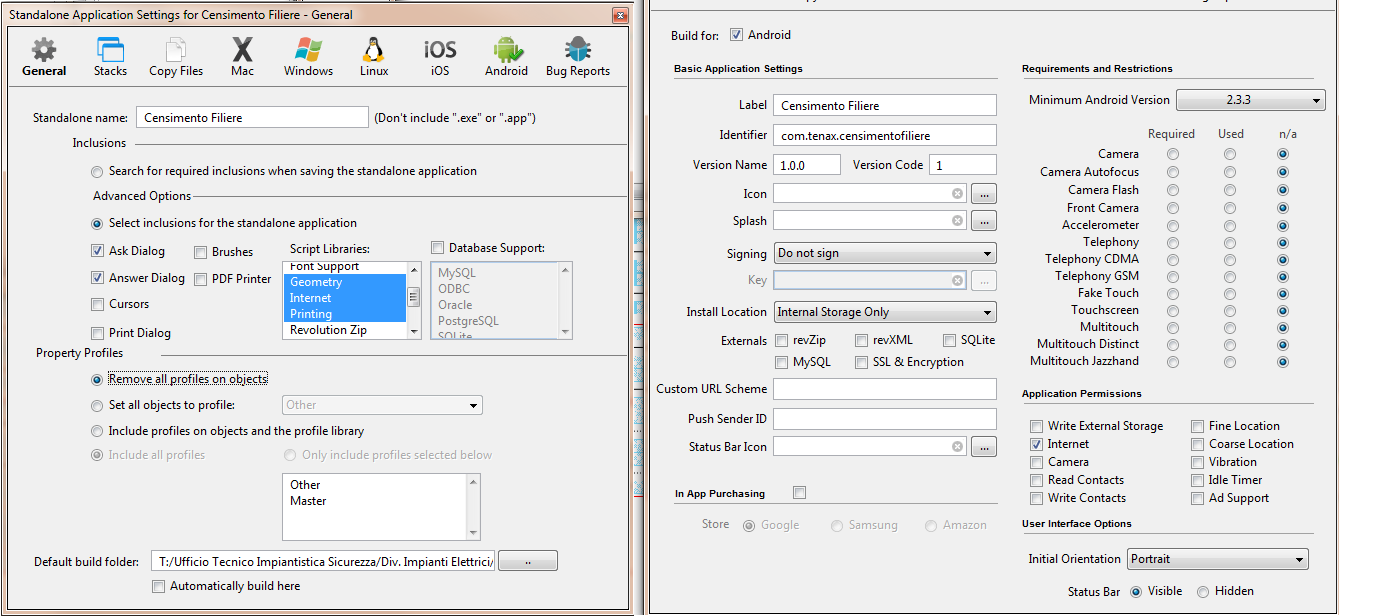The width and height of the screenshot is (1400, 616).
Task: Open the Linux build settings
Action: (374, 57)
